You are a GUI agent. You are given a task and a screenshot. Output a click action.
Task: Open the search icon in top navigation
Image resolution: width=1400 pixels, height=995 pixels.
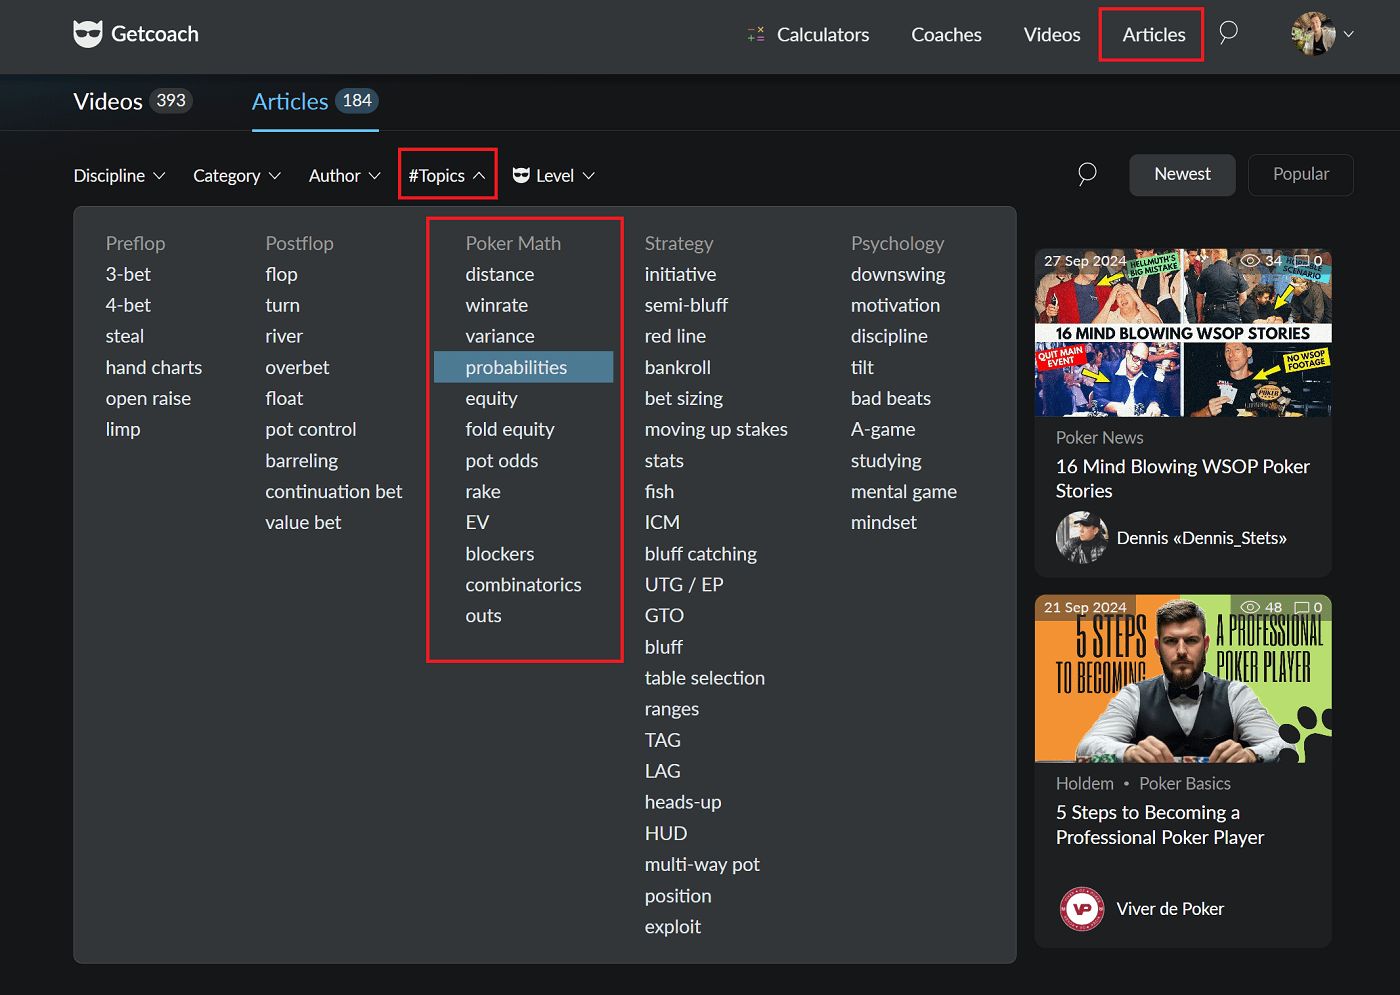point(1228,33)
